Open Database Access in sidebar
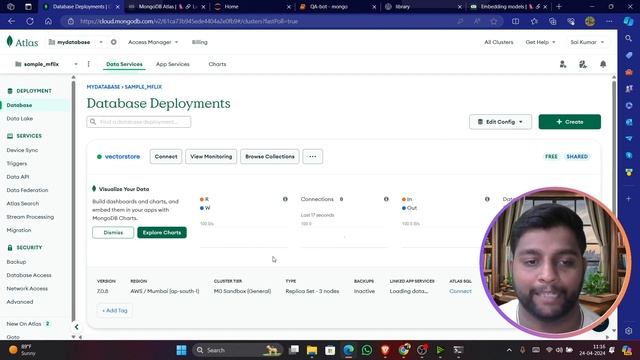The image size is (640, 360). (x=29, y=275)
